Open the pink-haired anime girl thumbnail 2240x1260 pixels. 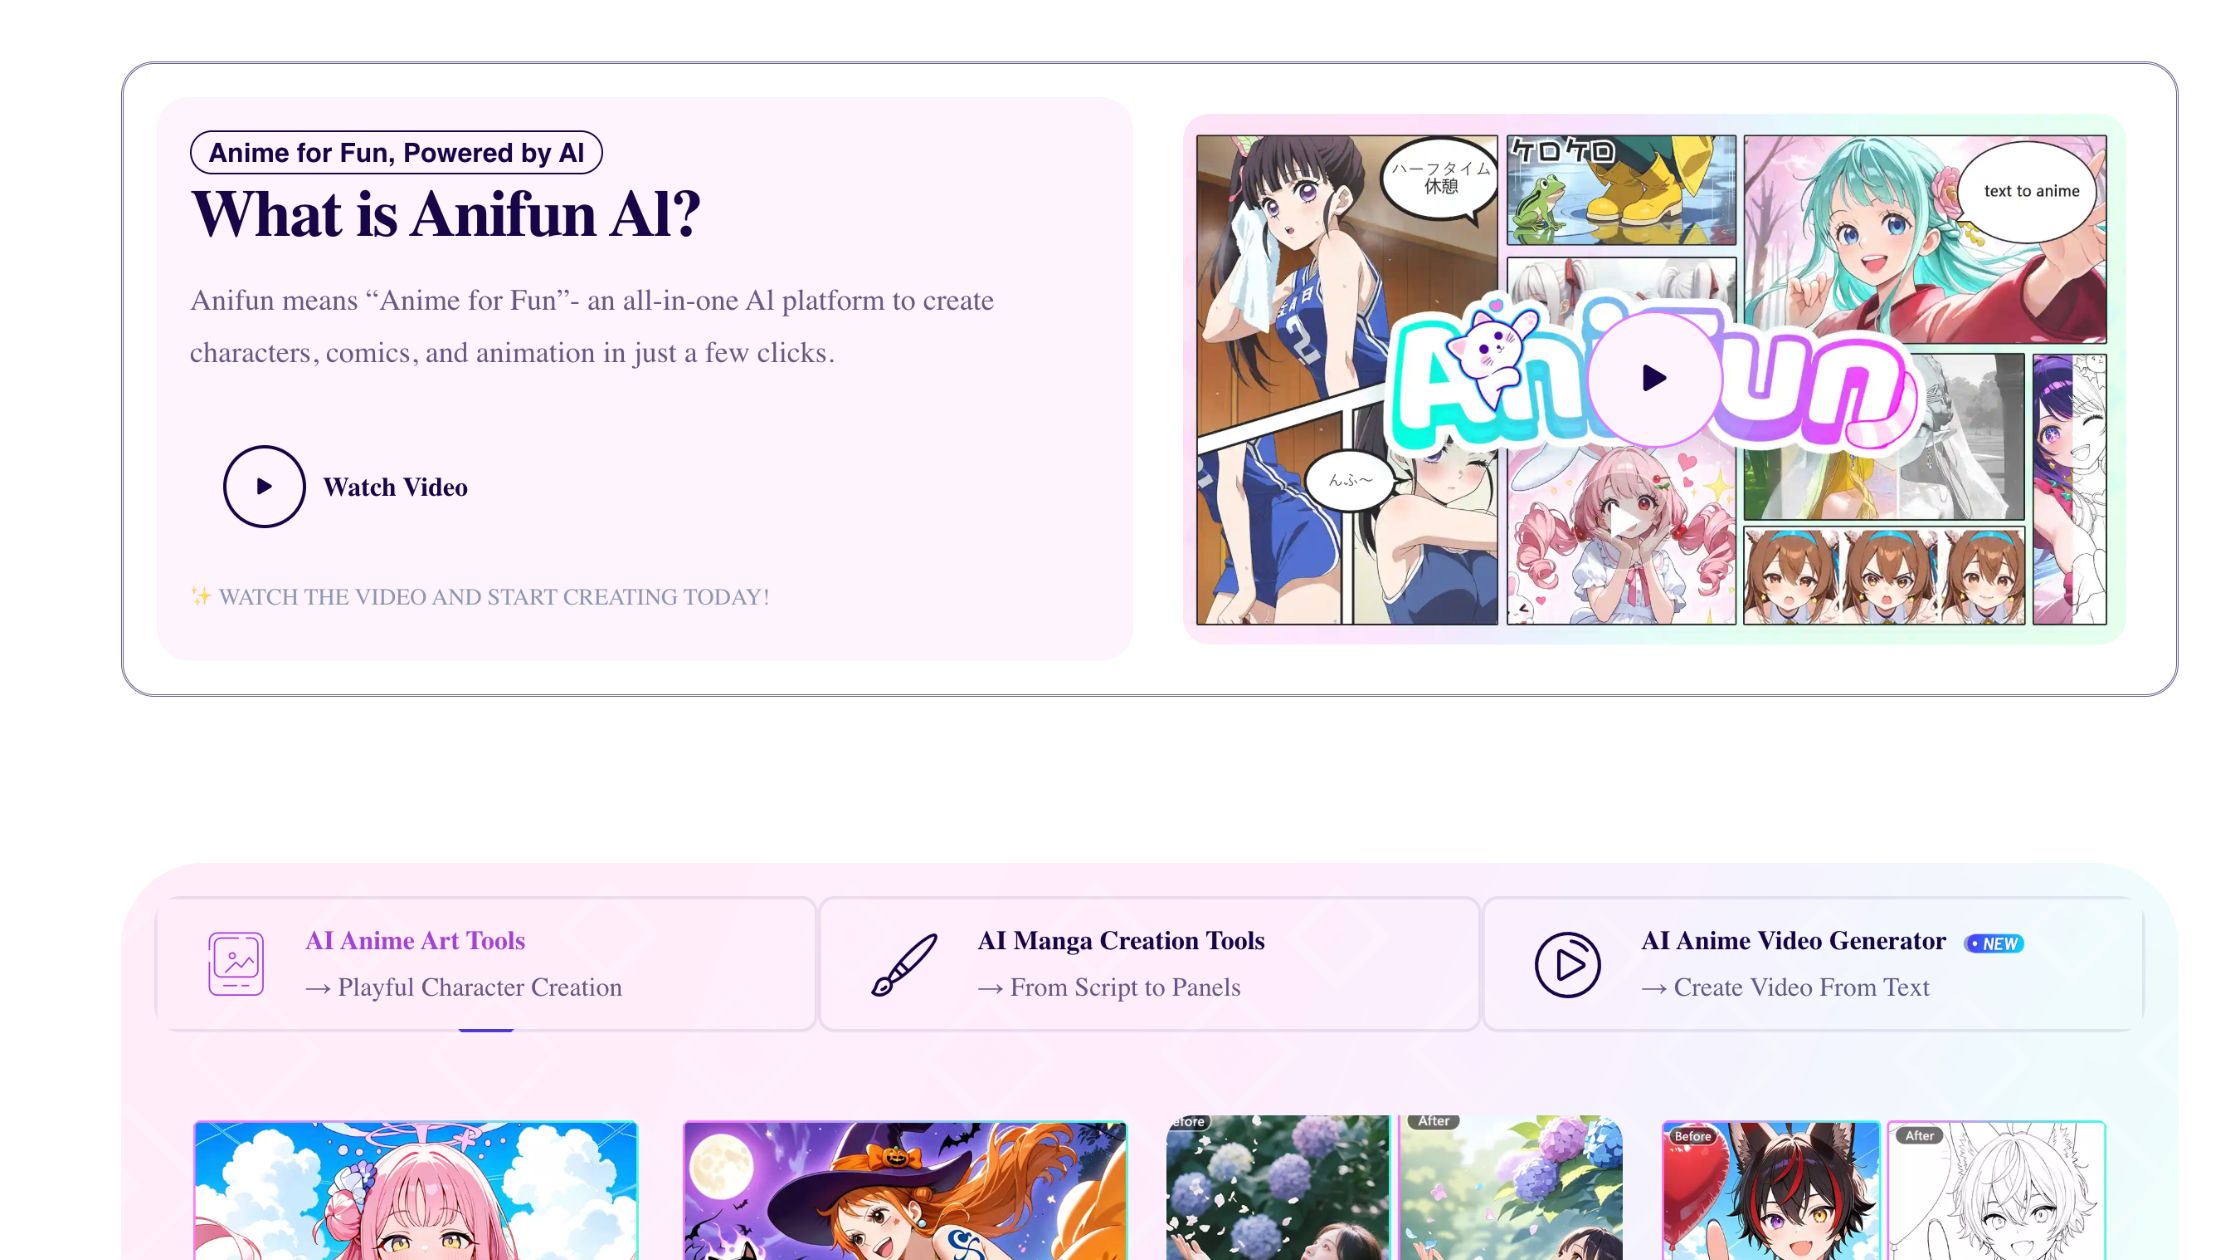click(415, 1190)
